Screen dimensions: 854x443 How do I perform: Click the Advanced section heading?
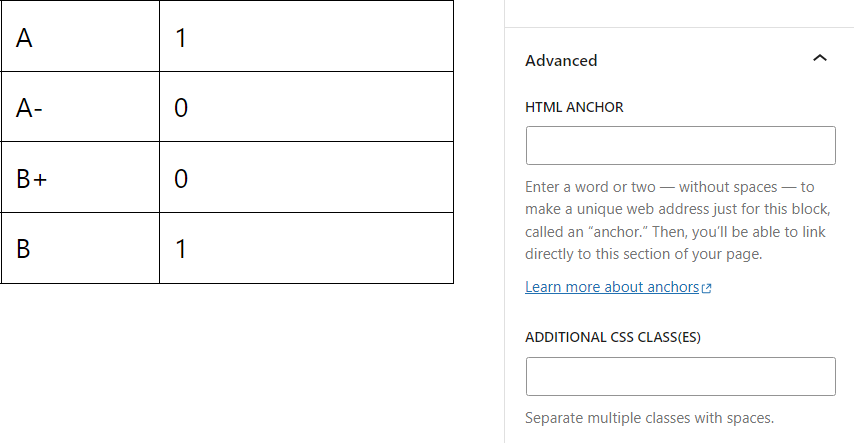[561, 60]
